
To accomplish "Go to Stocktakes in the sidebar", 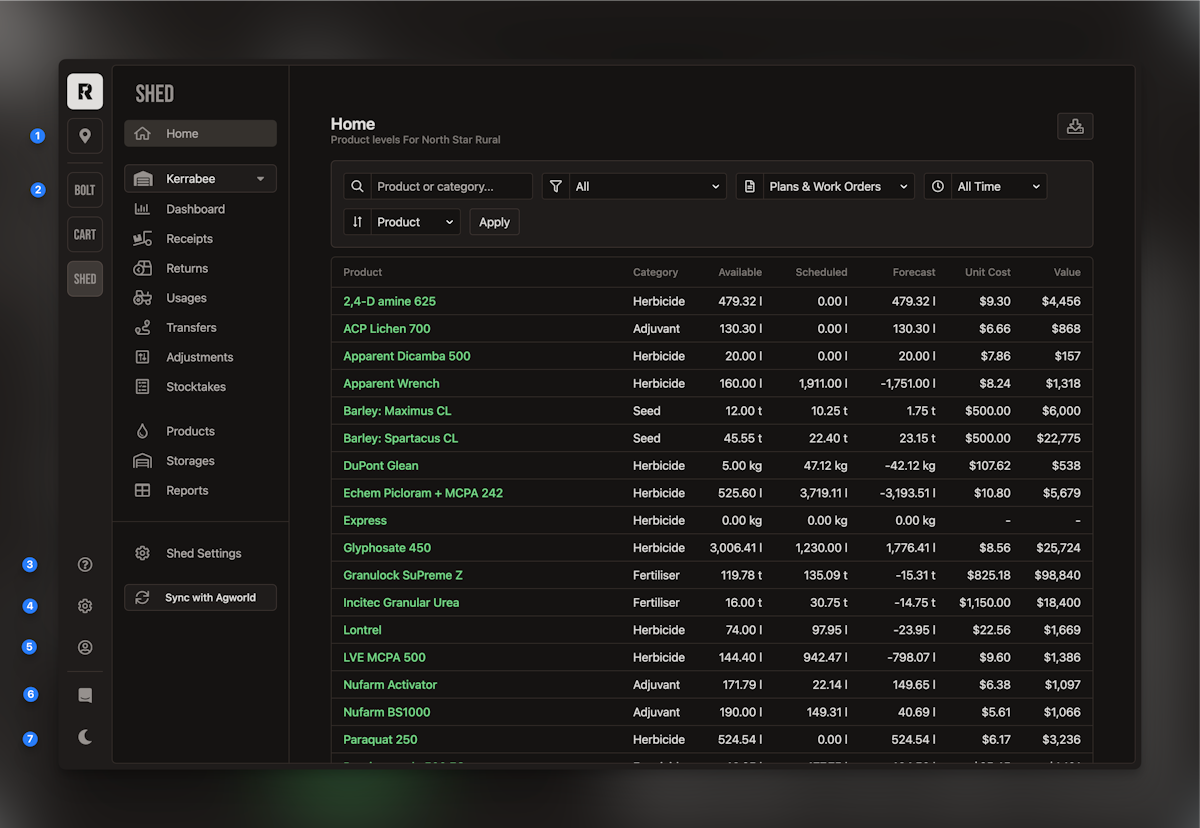I will [x=196, y=387].
